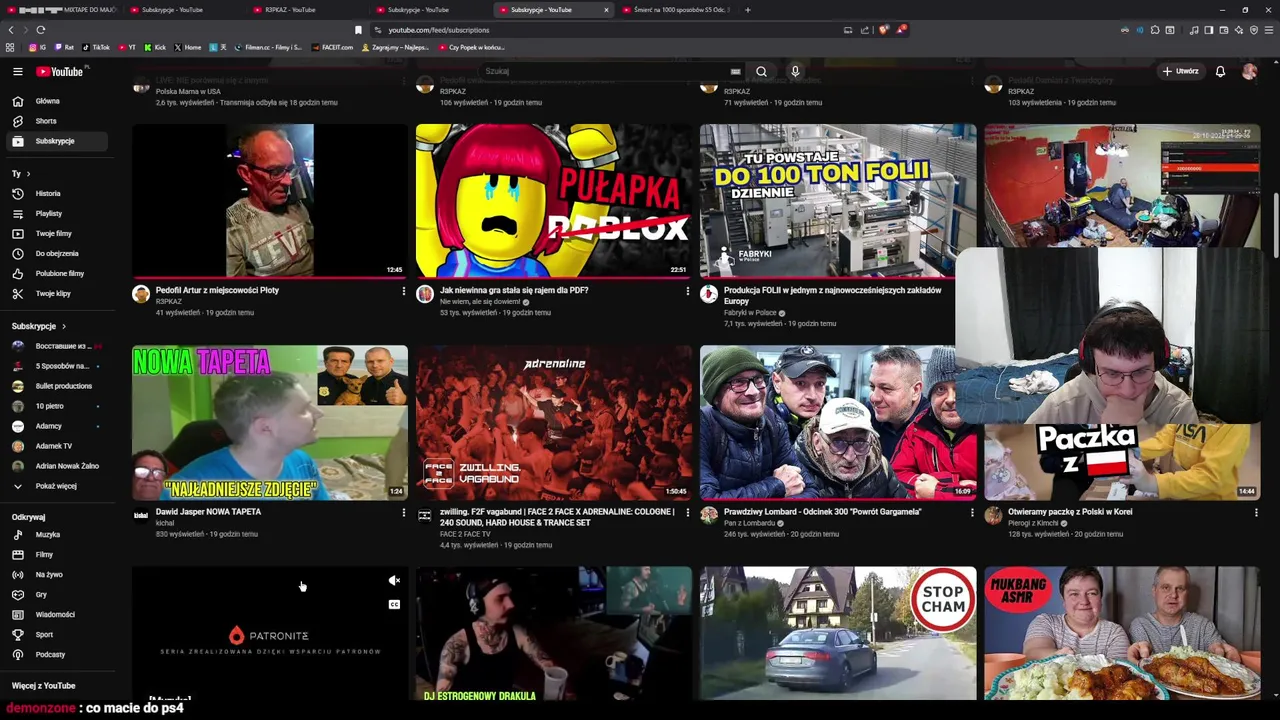Open Shorts from sidebar
This screenshot has height=720, width=1280.
55,121
